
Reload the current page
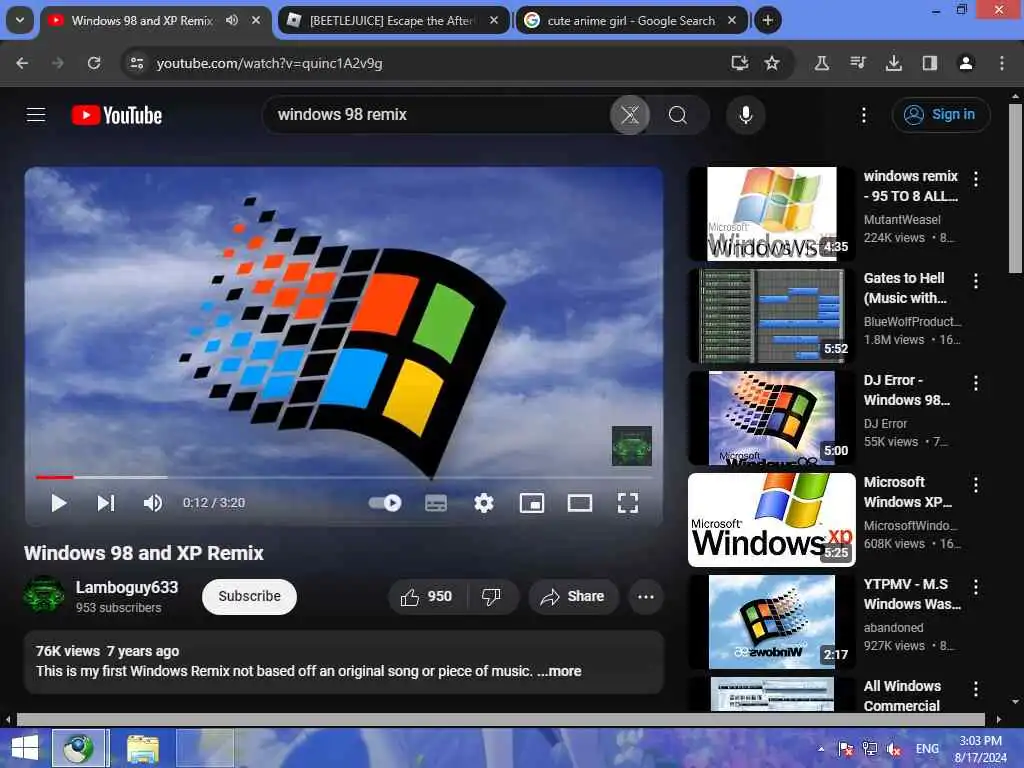click(94, 63)
